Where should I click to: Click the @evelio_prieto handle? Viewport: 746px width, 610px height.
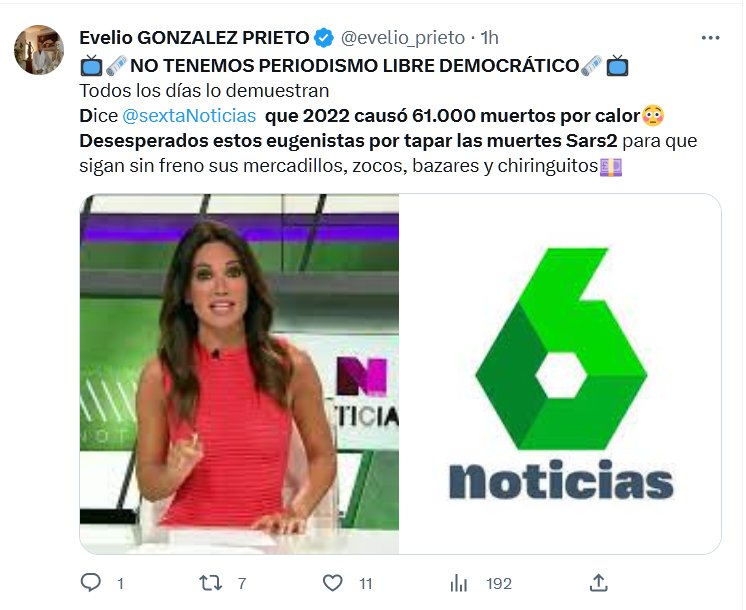(x=402, y=38)
